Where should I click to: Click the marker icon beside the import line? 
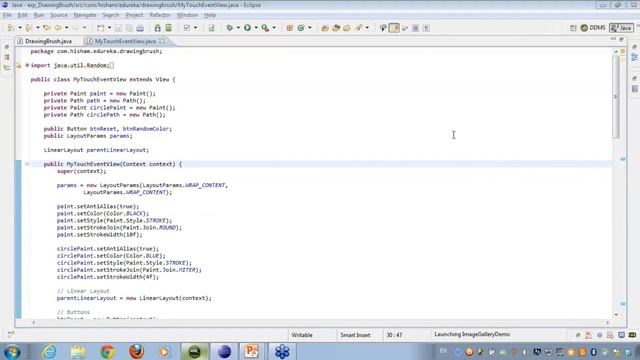(18, 65)
